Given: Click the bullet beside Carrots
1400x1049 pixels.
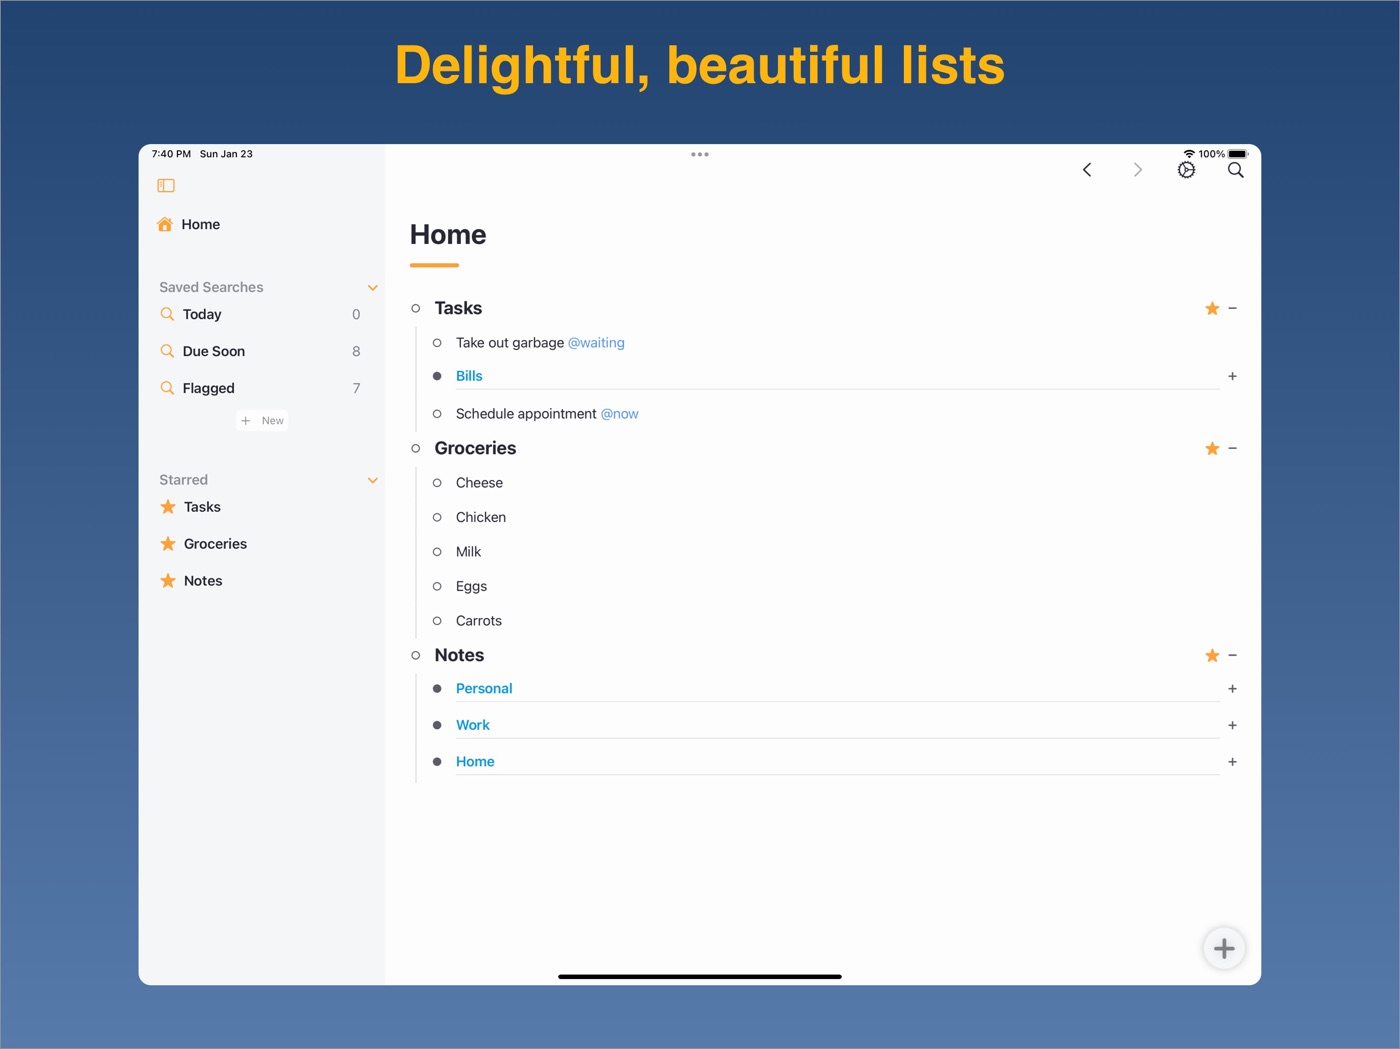Looking at the screenshot, I should point(437,621).
